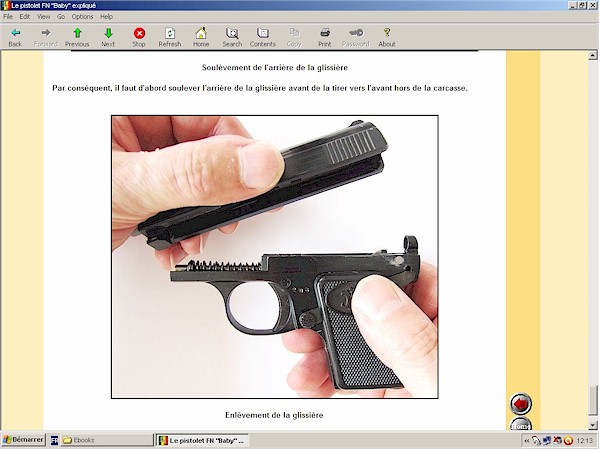The image size is (600, 450).
Task: Expand hidden system tray icons chevron
Action: pos(527,441)
